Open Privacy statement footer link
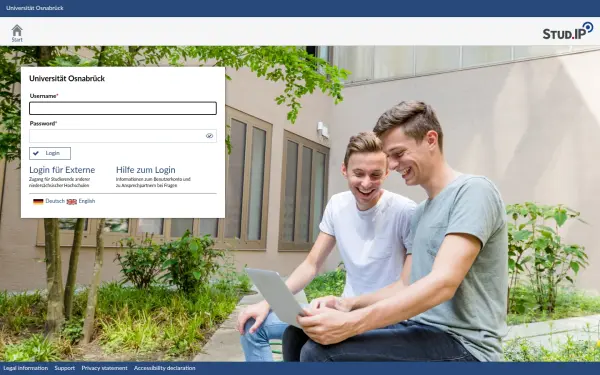The width and height of the screenshot is (600, 375). pos(104,368)
